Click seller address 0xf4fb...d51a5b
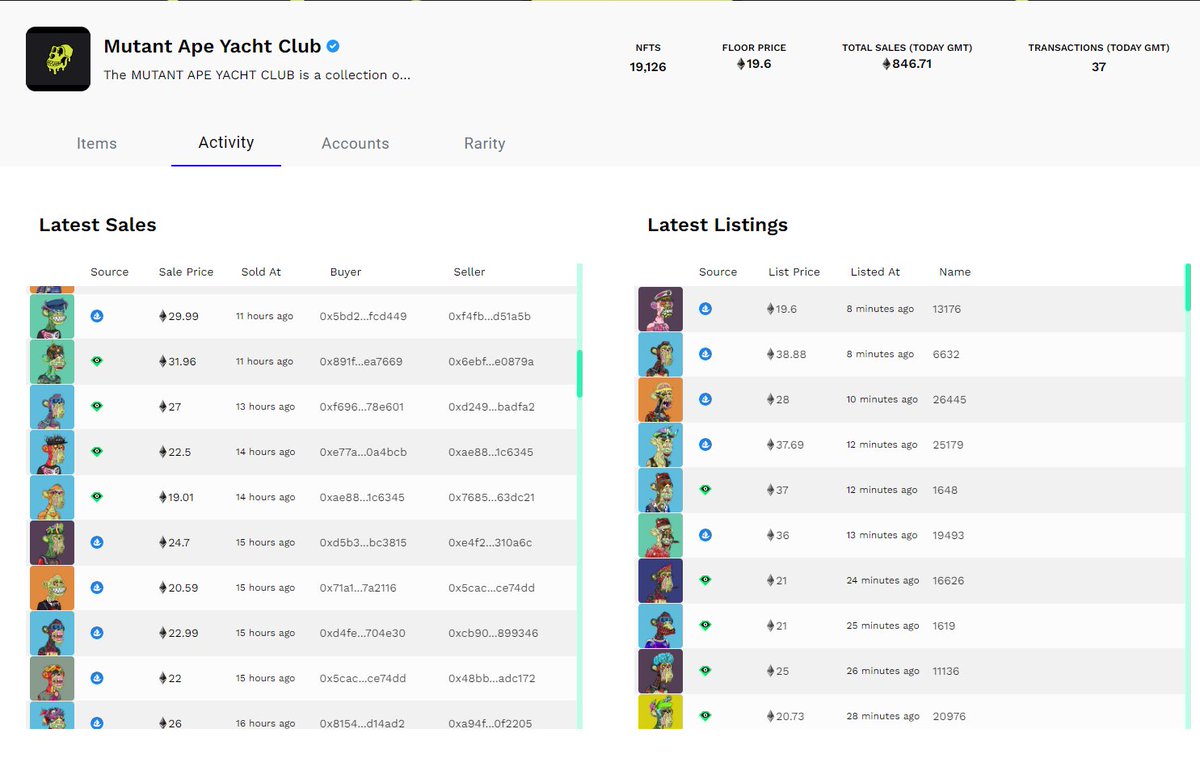This screenshot has width=1200, height=771. (489, 316)
